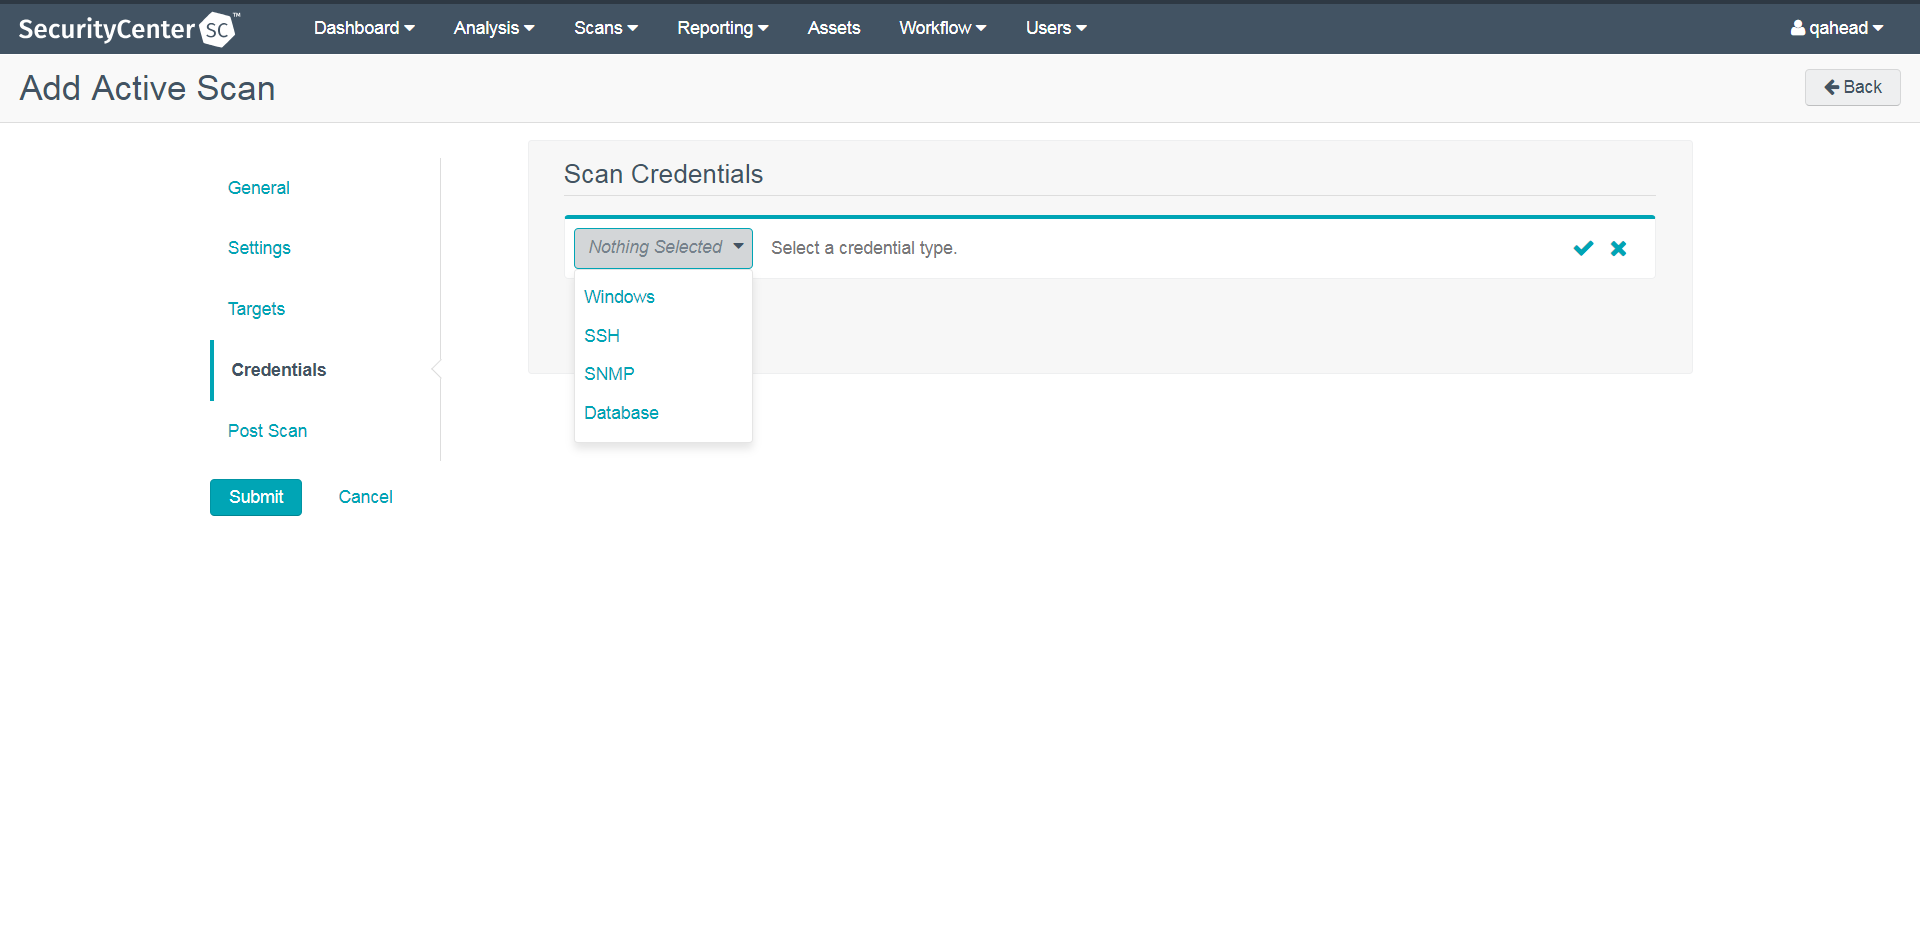Click the SecurityCenter logo
Viewport: 1920px width, 950px height.
click(x=128, y=29)
